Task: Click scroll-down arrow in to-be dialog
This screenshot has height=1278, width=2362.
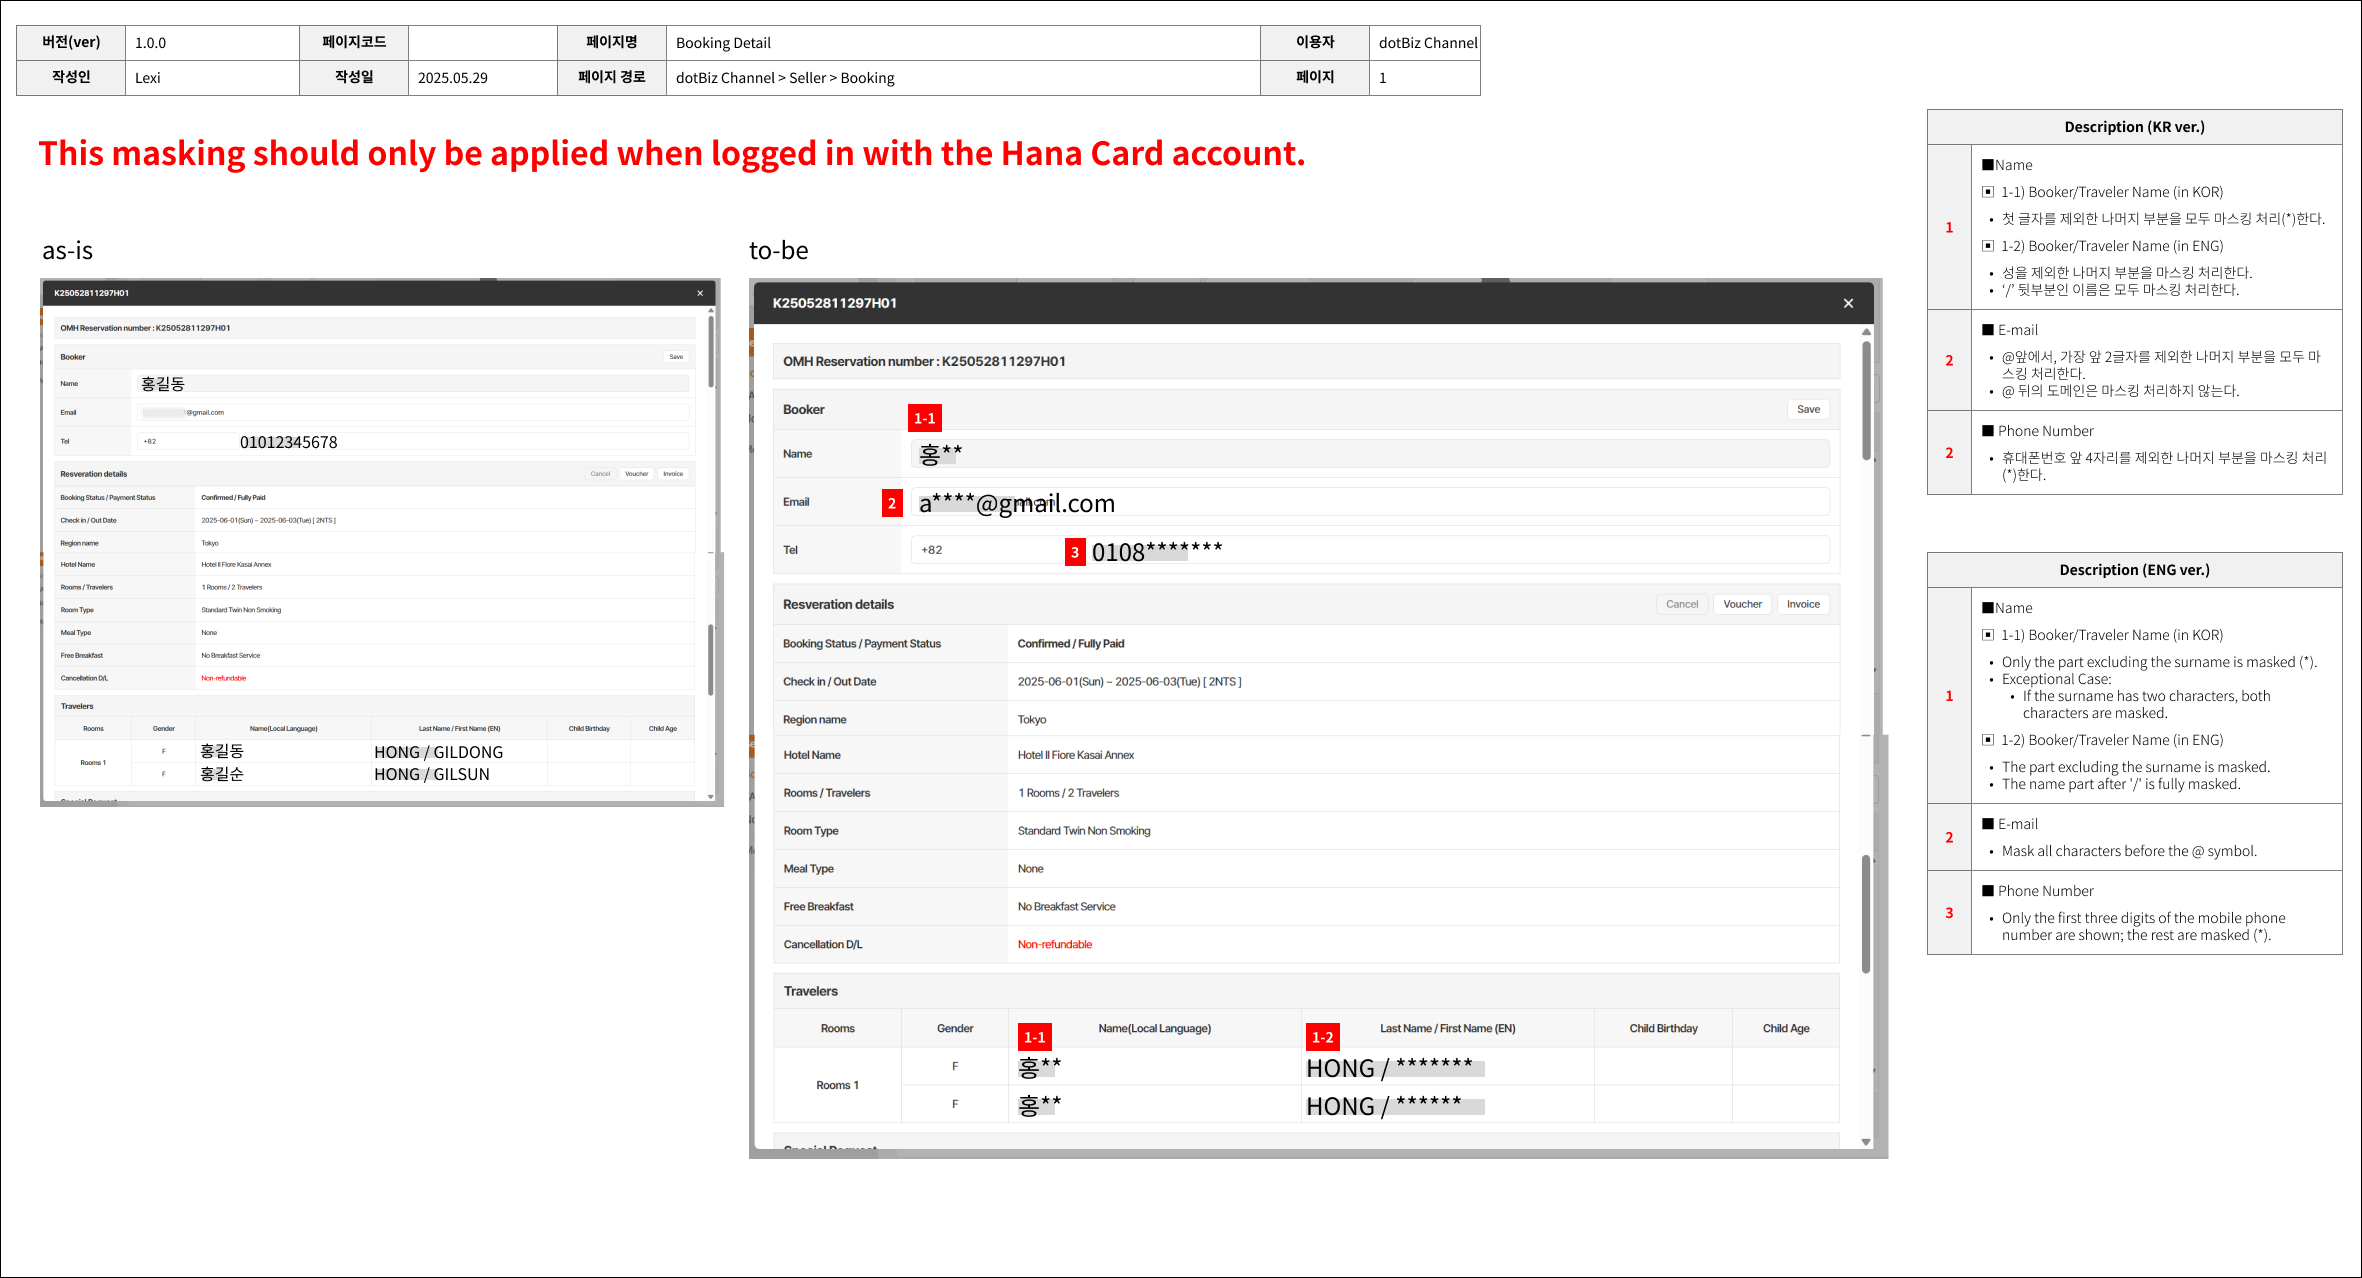Action: [x=1866, y=1142]
